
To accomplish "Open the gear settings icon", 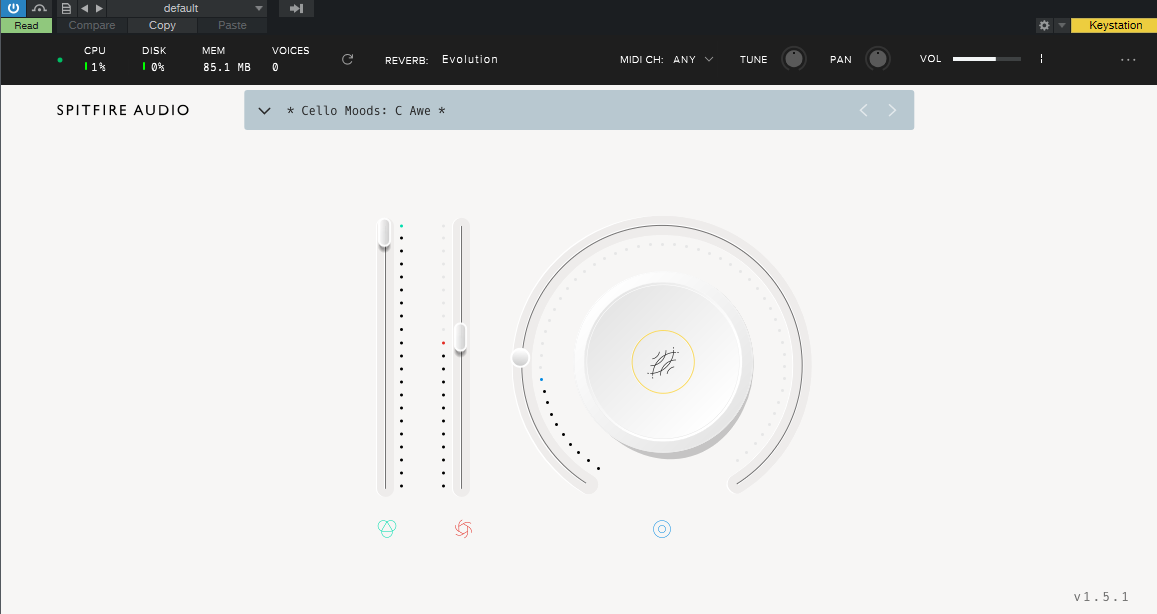I will pos(1044,25).
